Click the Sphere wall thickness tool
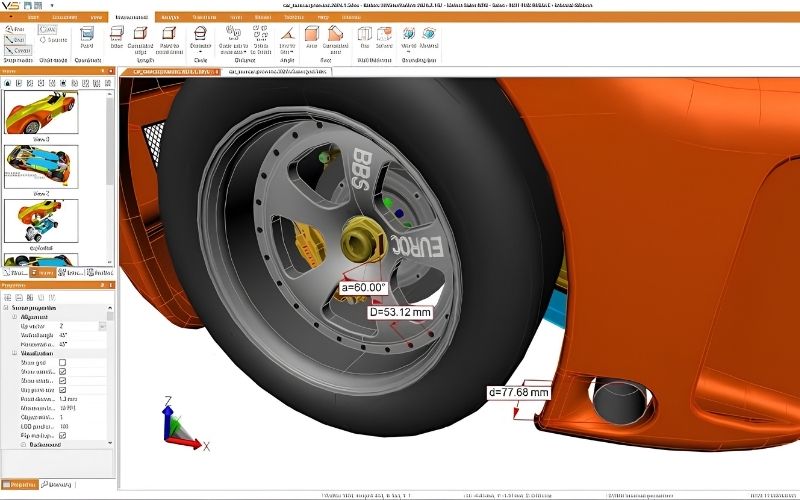This screenshot has height=500, width=800. point(384,38)
